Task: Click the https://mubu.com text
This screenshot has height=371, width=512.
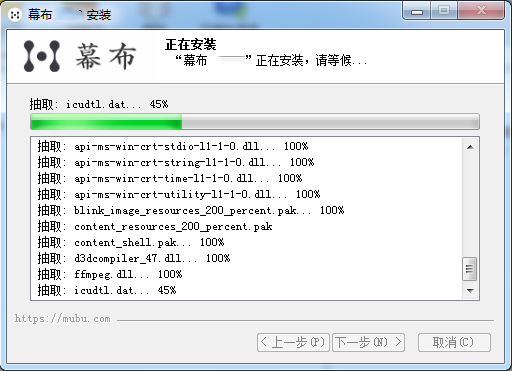Action: click(62, 318)
